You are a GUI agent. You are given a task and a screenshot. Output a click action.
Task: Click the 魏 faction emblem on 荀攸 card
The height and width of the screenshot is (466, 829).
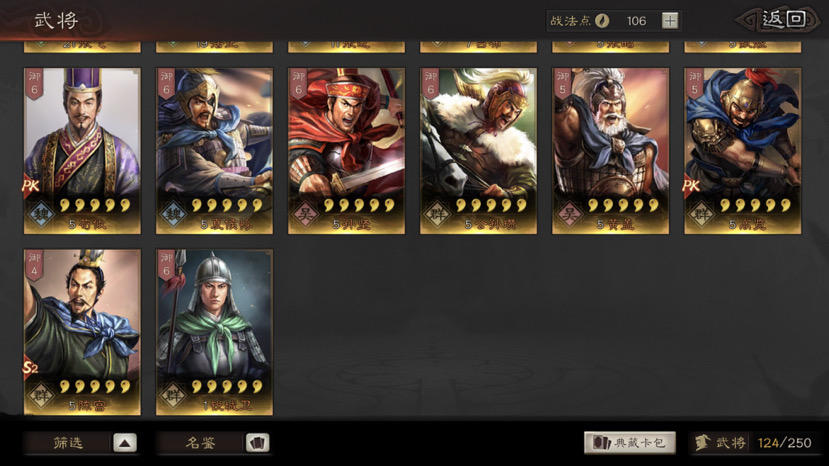pyautogui.click(x=41, y=215)
